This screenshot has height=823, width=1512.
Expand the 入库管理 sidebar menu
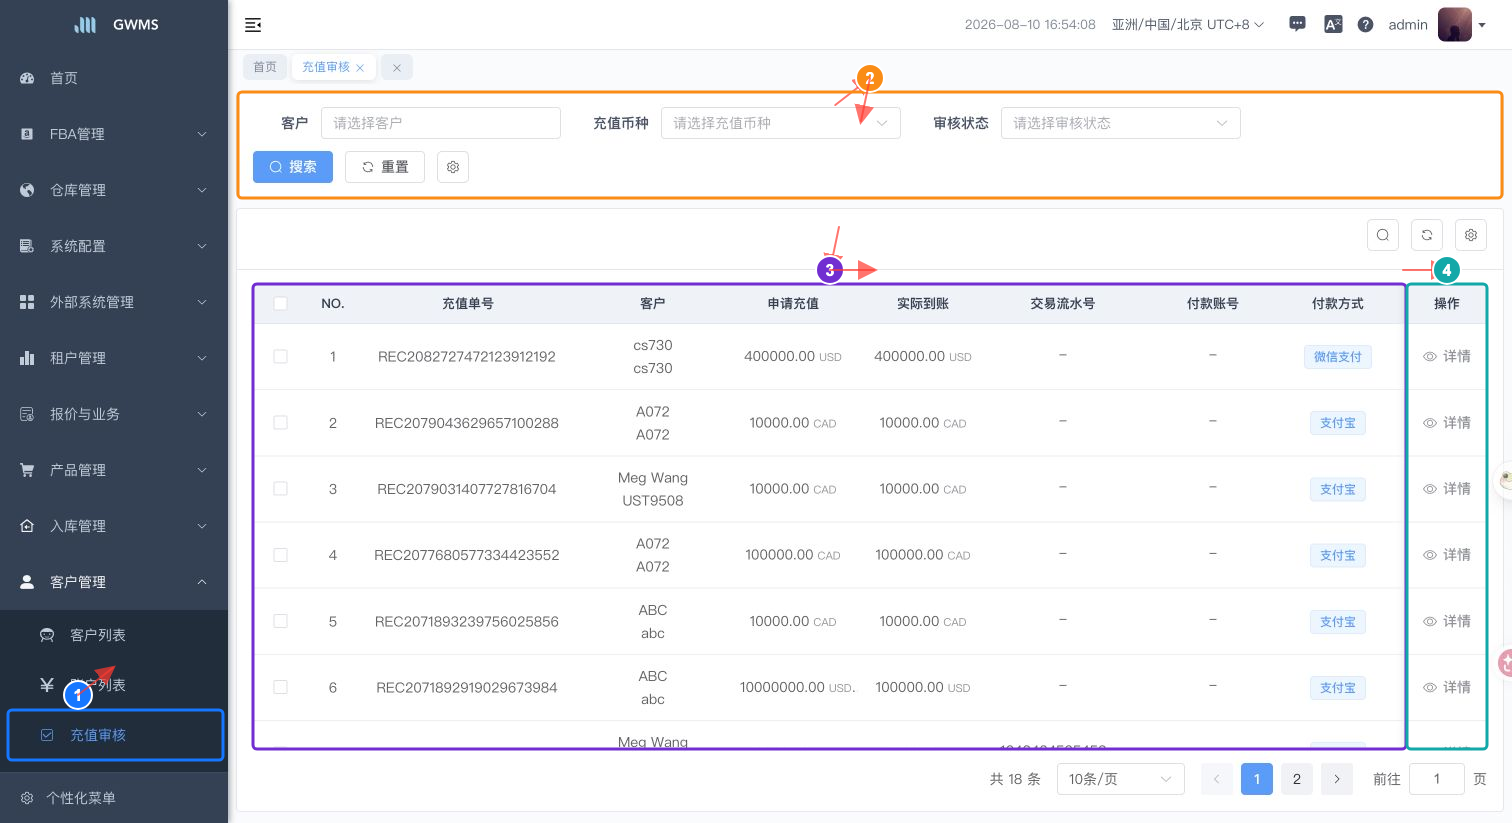(114, 526)
